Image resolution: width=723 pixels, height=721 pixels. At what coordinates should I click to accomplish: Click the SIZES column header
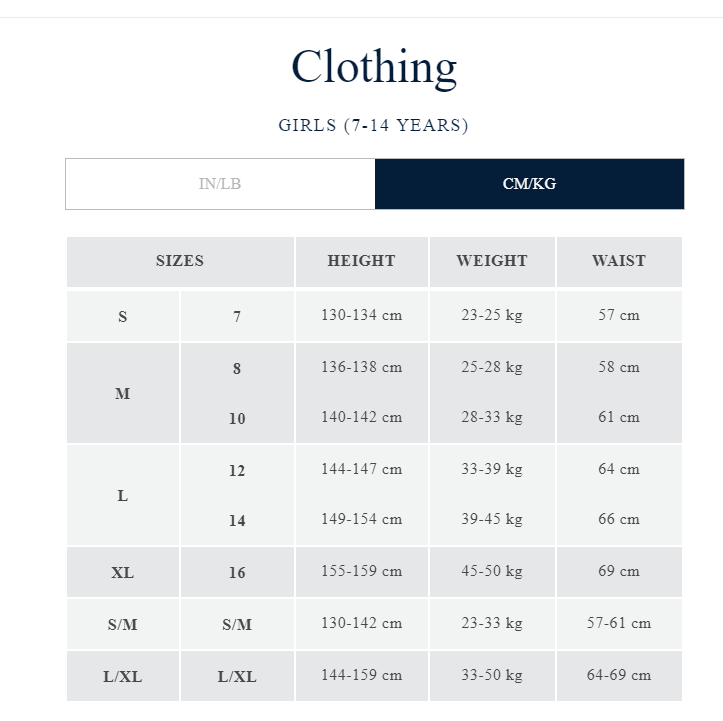(180, 261)
